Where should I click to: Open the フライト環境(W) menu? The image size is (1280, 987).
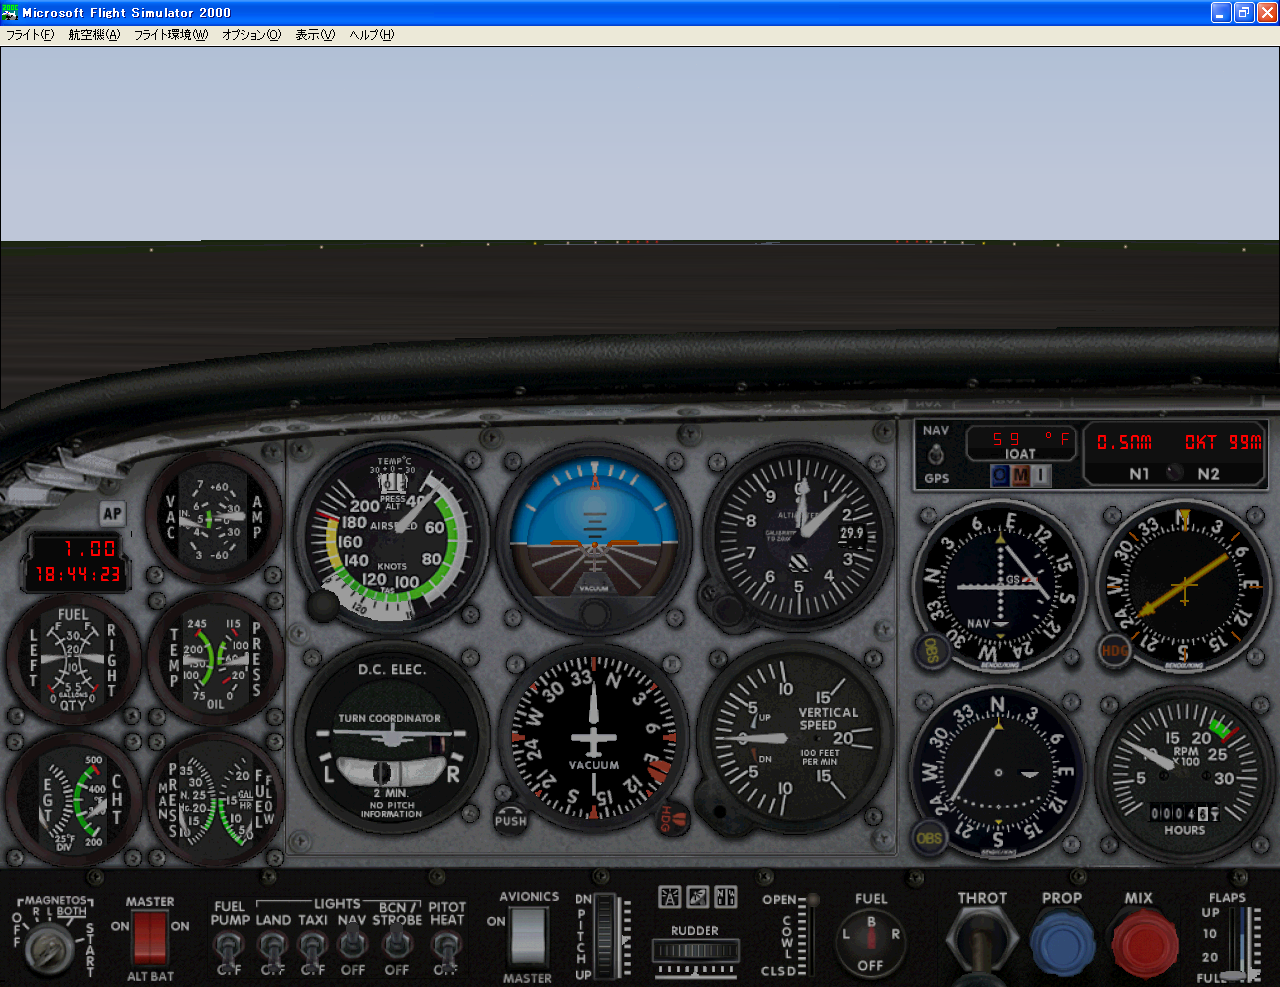(171, 35)
